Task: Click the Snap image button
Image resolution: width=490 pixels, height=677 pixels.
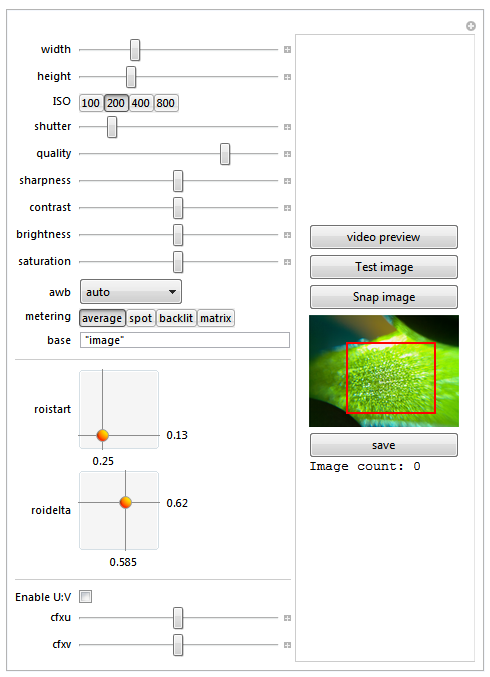Action: (384, 297)
